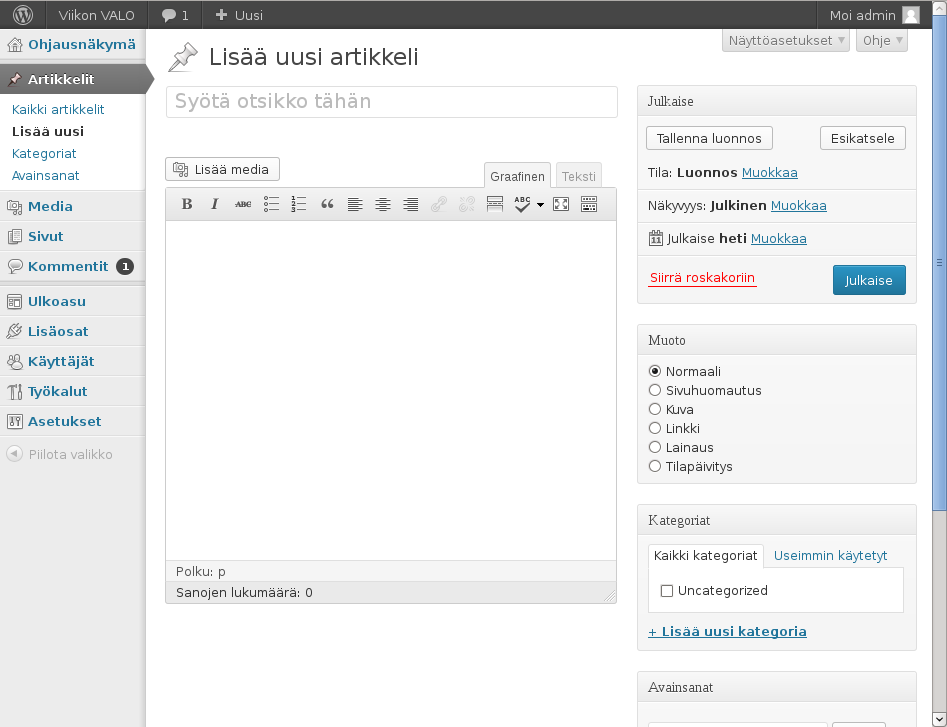Check the Uncategorized category box
Viewport: 947px width, 727px height.
click(x=667, y=591)
